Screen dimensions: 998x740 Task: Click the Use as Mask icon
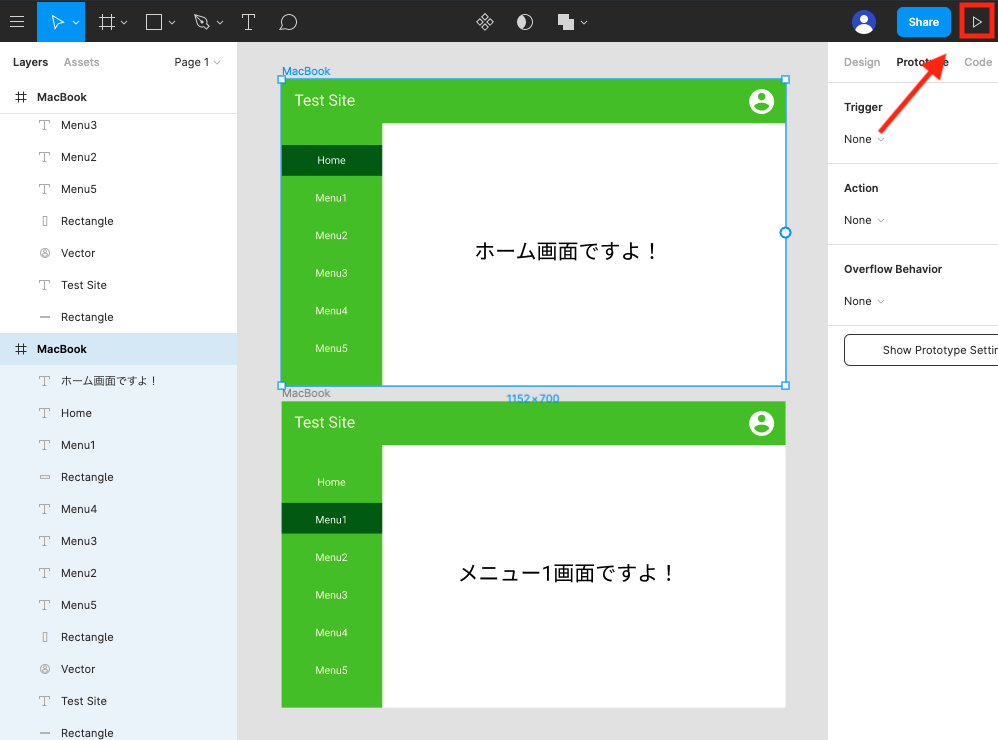pyautogui.click(x=524, y=22)
